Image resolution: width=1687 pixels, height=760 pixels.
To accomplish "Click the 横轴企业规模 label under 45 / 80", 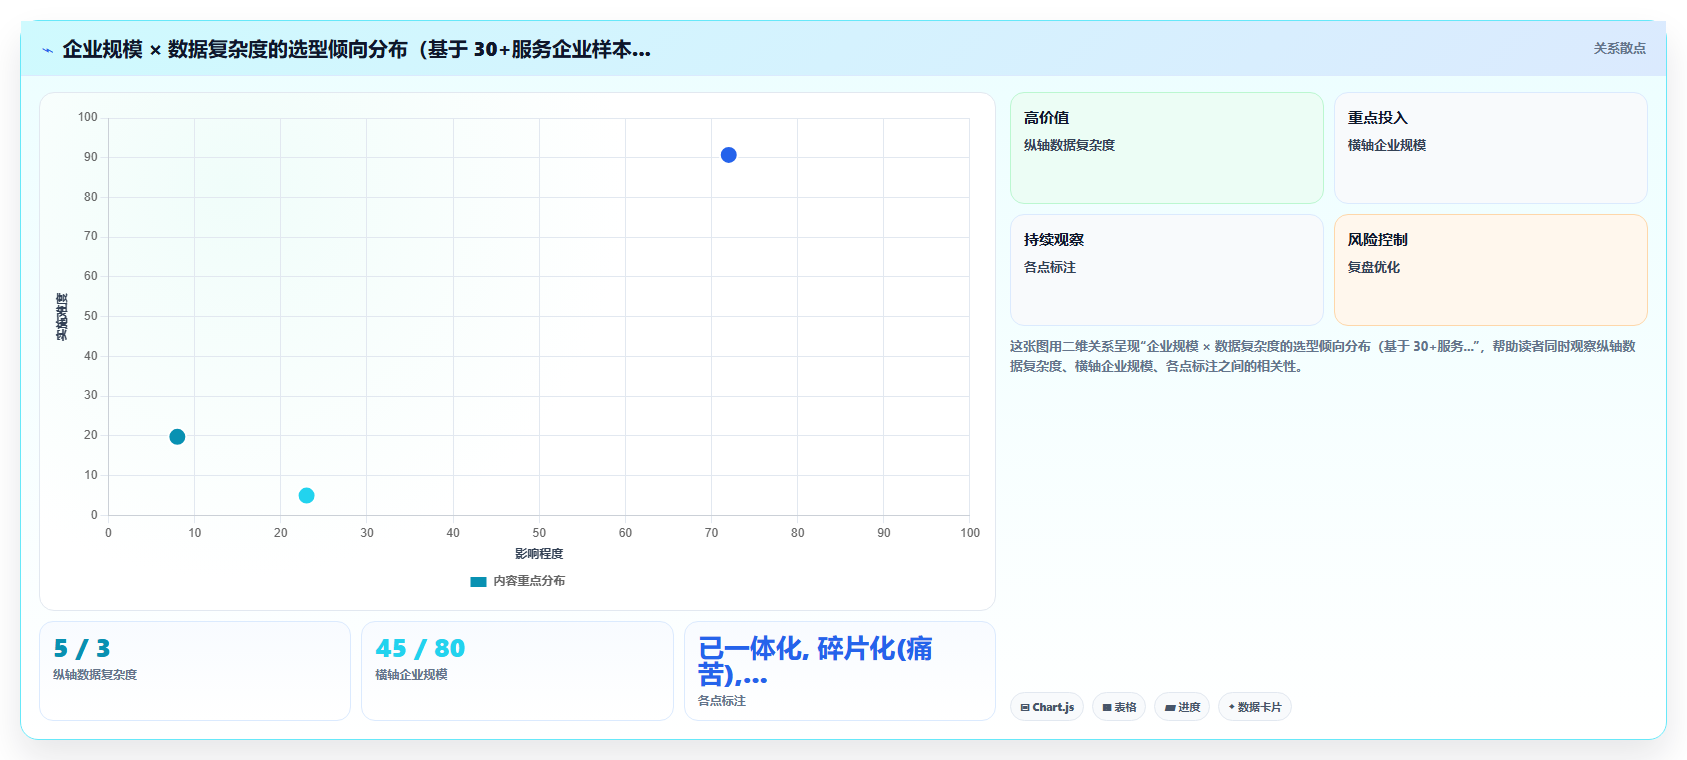I will coord(411,675).
